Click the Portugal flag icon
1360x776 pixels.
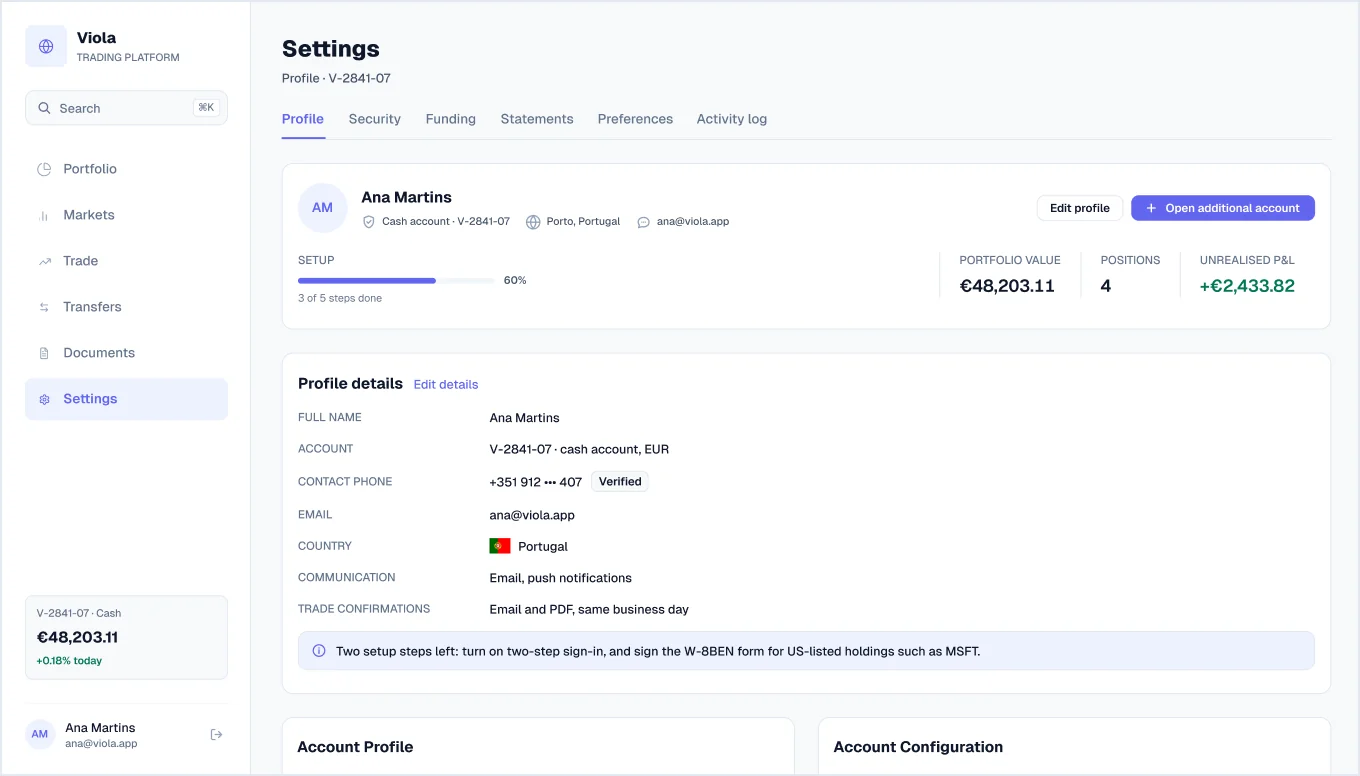[500, 546]
